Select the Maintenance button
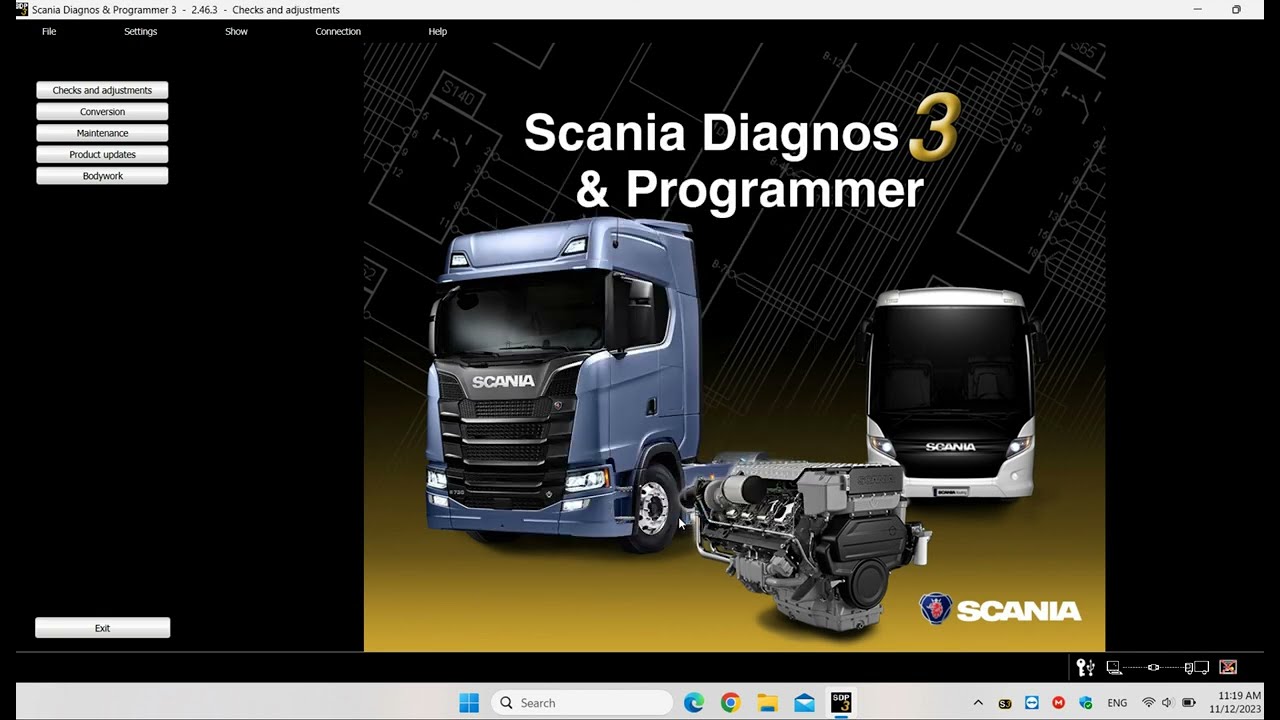This screenshot has width=1280, height=720. point(102,133)
